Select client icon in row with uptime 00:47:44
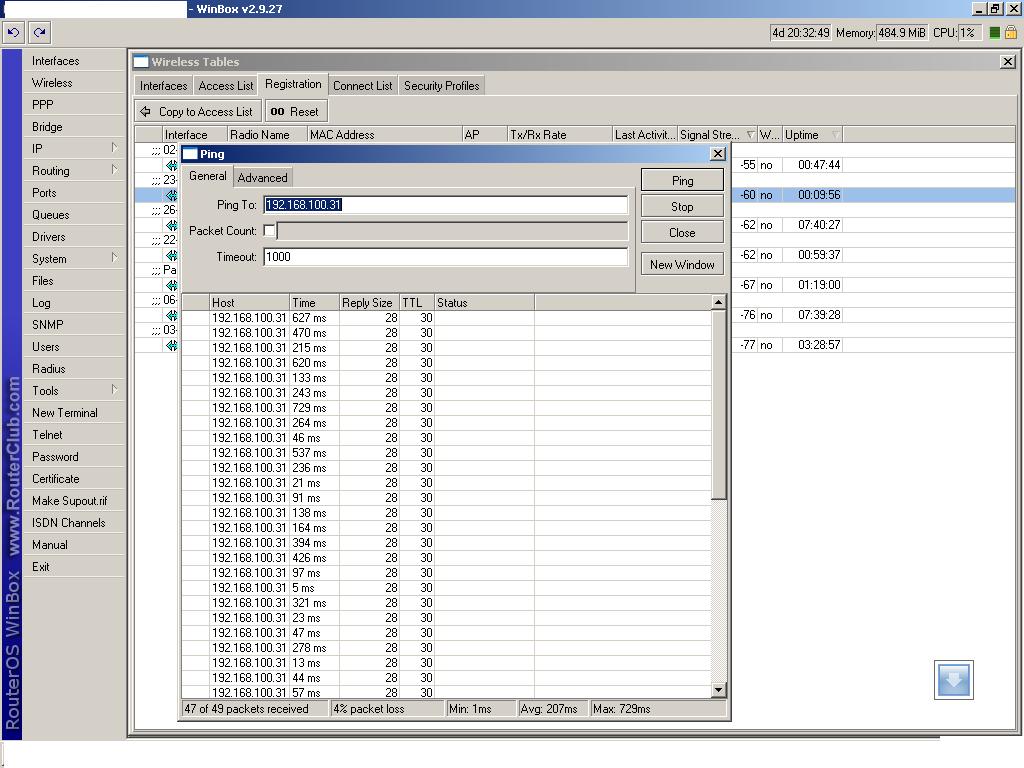Image resolution: width=1024 pixels, height=768 pixels. [171, 165]
